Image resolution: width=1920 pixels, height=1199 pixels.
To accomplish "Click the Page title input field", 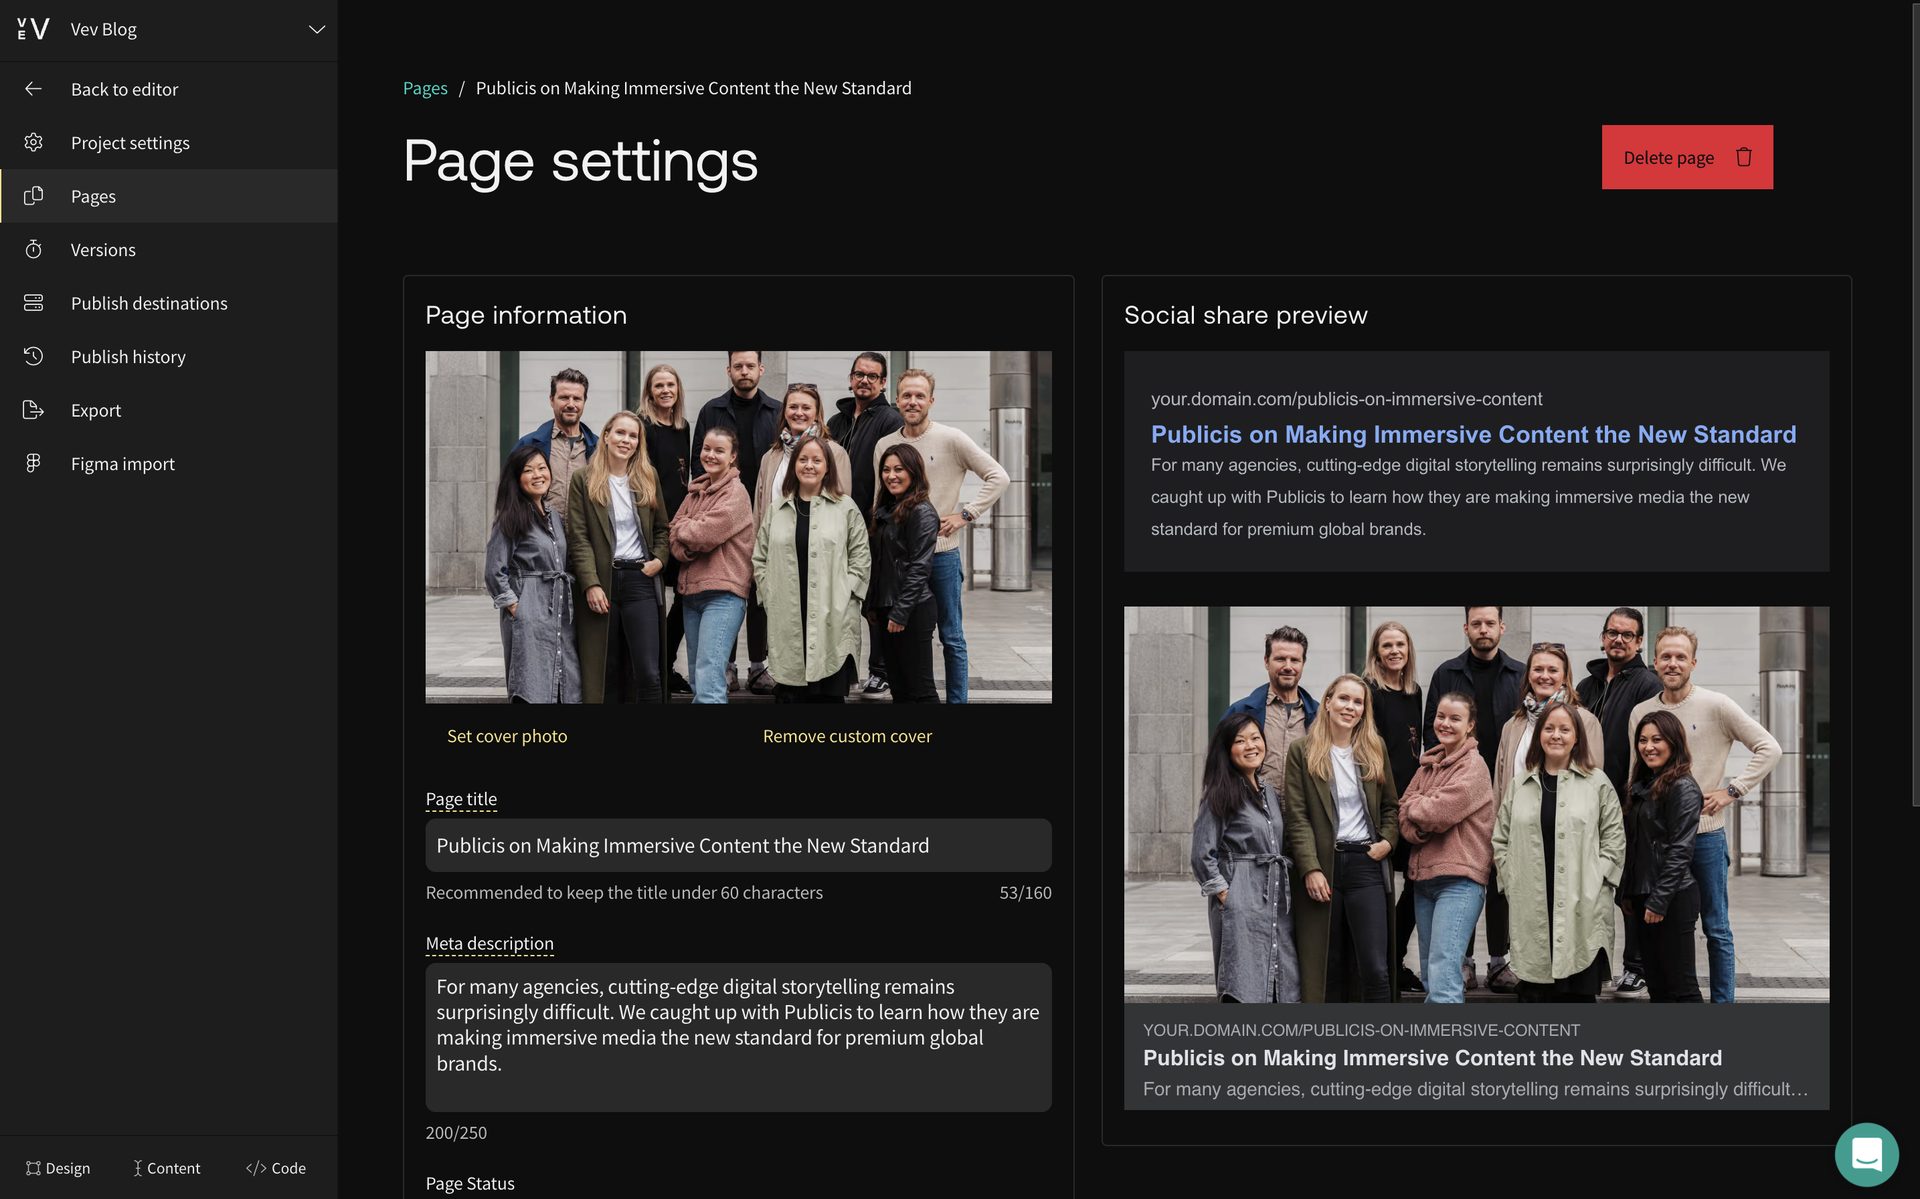I will (738, 845).
